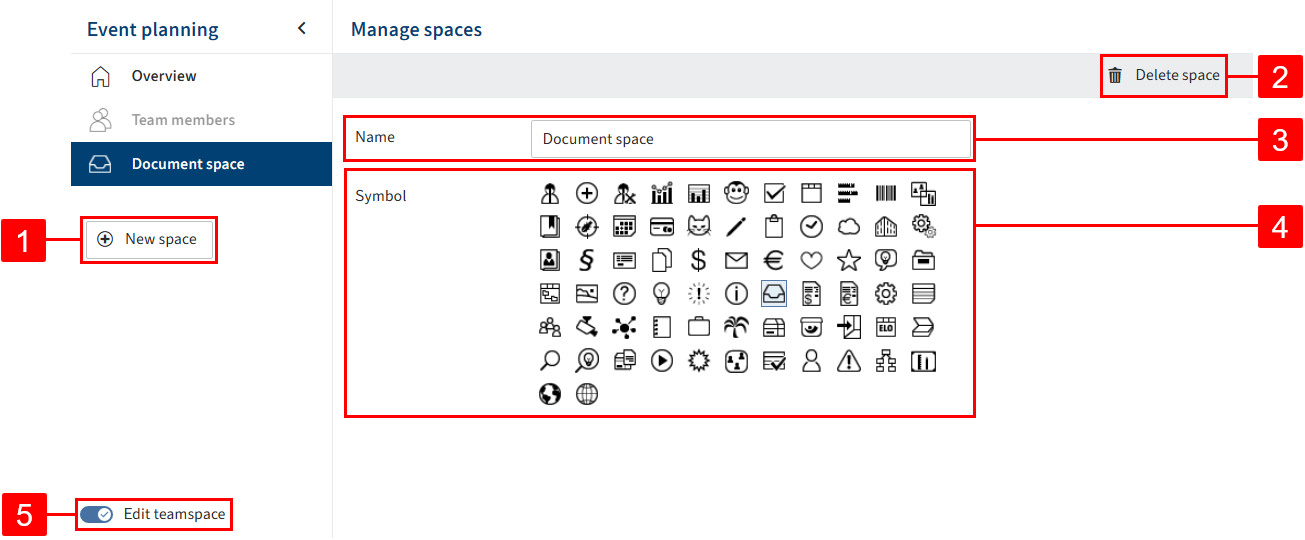Select the network hub nodes symbol
The width and height of the screenshot is (1305, 540).
point(624,327)
